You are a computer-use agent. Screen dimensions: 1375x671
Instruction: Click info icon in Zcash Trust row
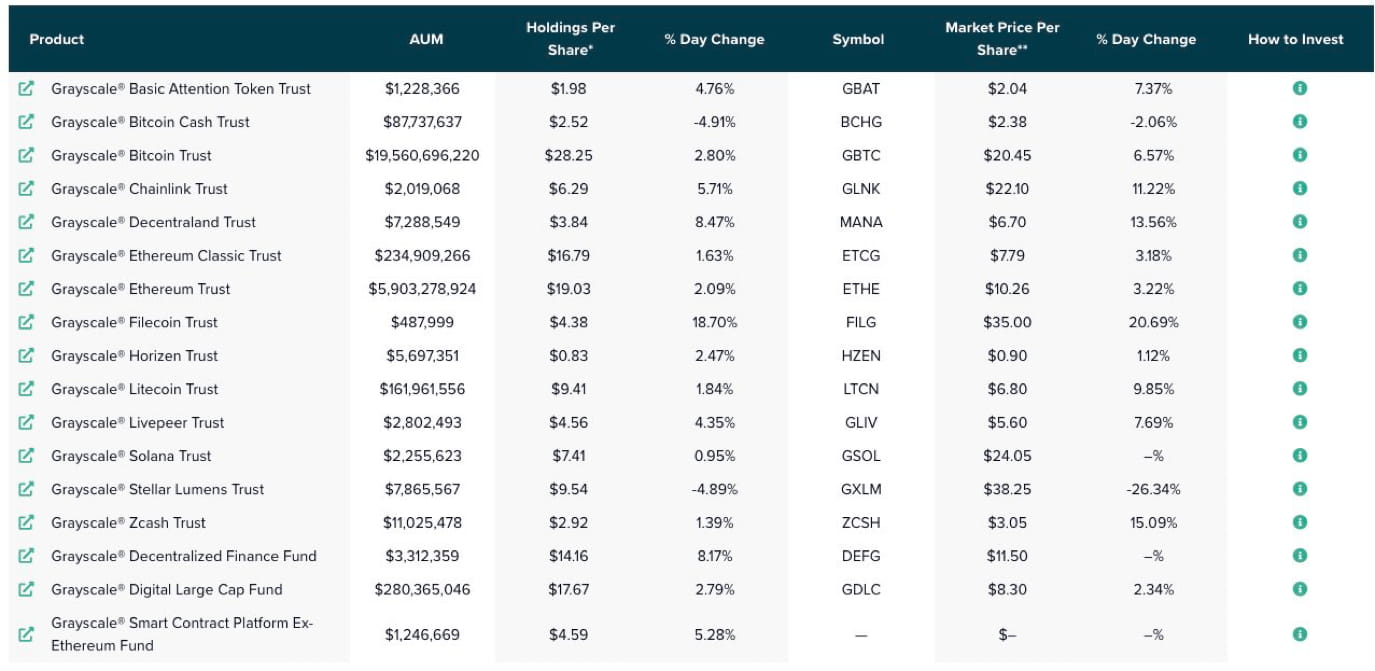1299,522
